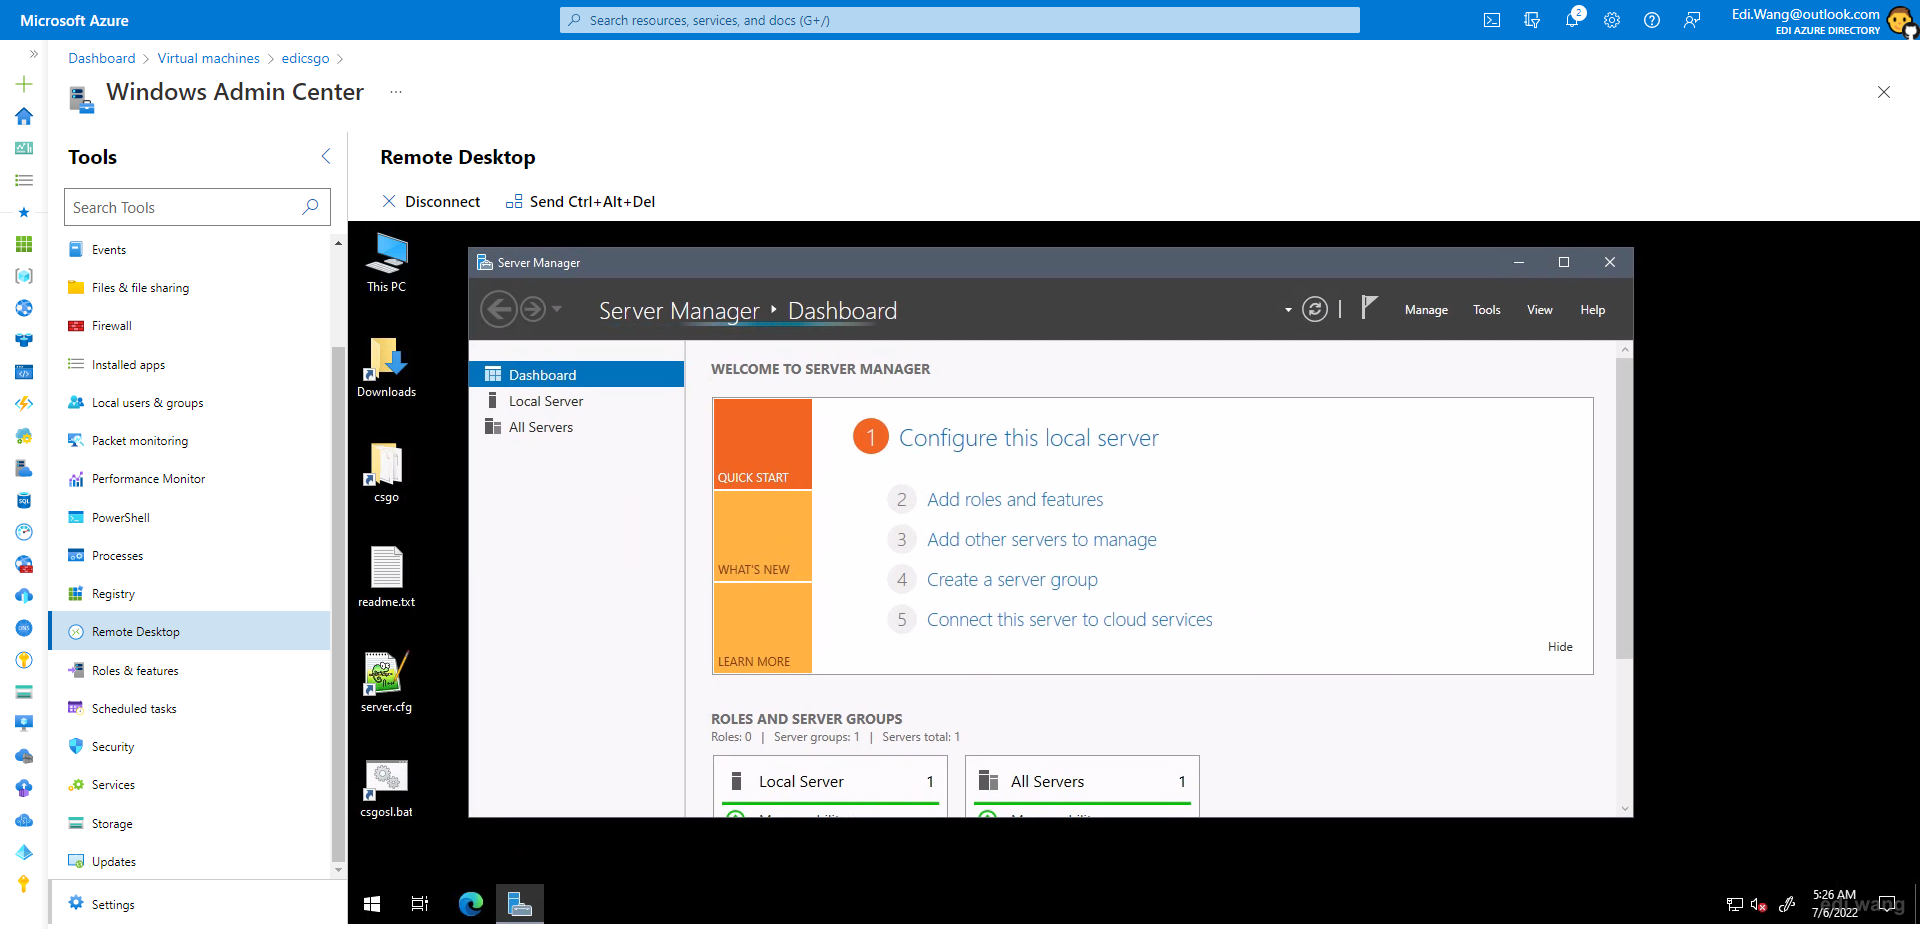
Task: Open Azure Cloud Shell icon in top bar
Action: [x=1492, y=20]
